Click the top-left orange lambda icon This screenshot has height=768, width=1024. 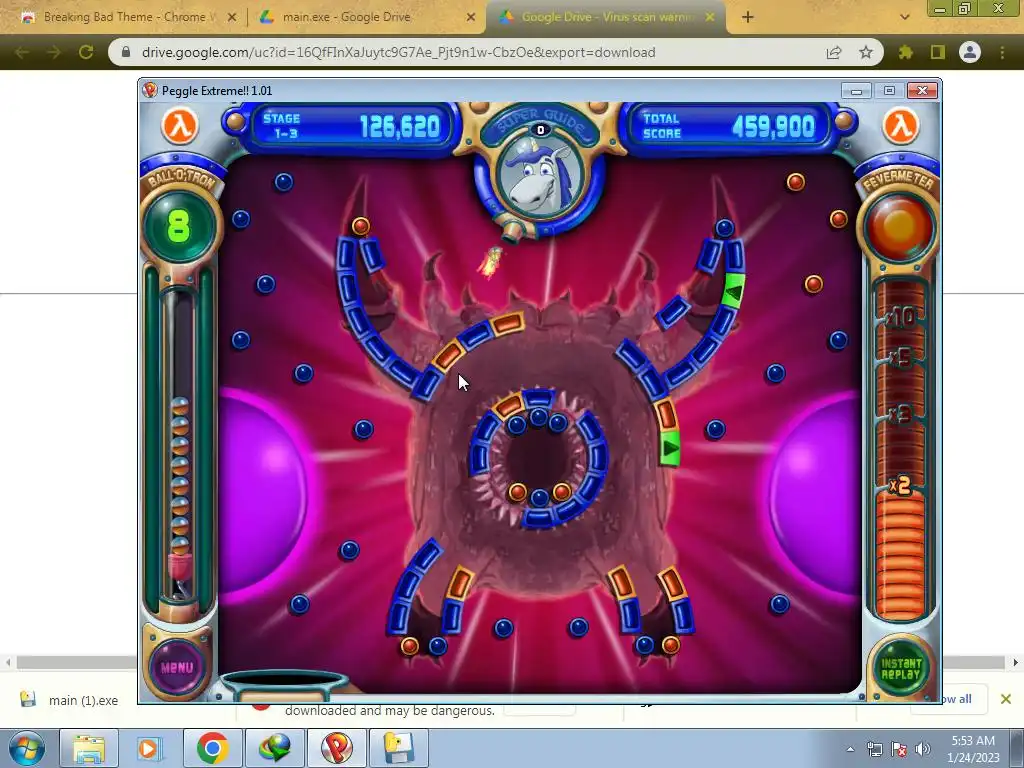(180, 125)
